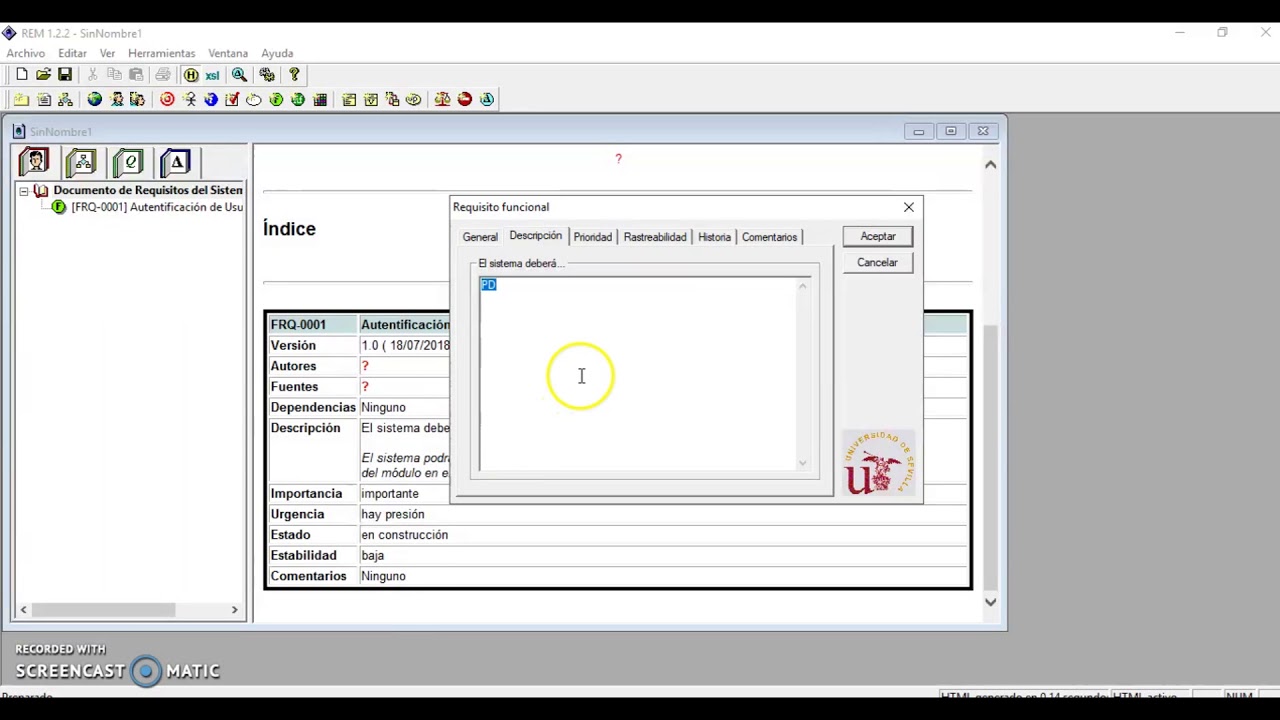This screenshot has height=720, width=1280.
Task: Click the magnifying glass search icon
Action: tap(240, 75)
